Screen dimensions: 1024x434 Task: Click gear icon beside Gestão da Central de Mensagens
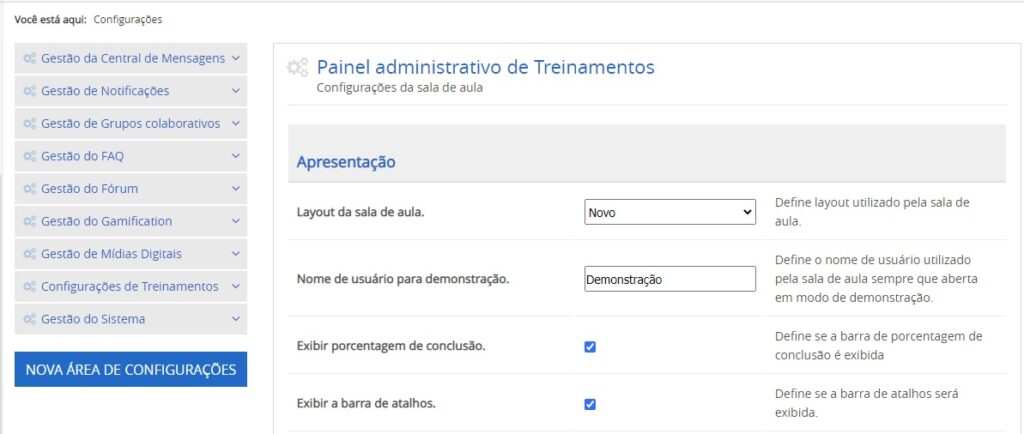[30, 58]
